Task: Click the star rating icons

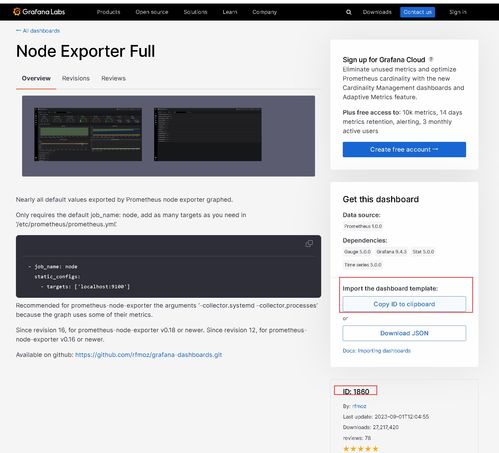Action: pos(361,449)
